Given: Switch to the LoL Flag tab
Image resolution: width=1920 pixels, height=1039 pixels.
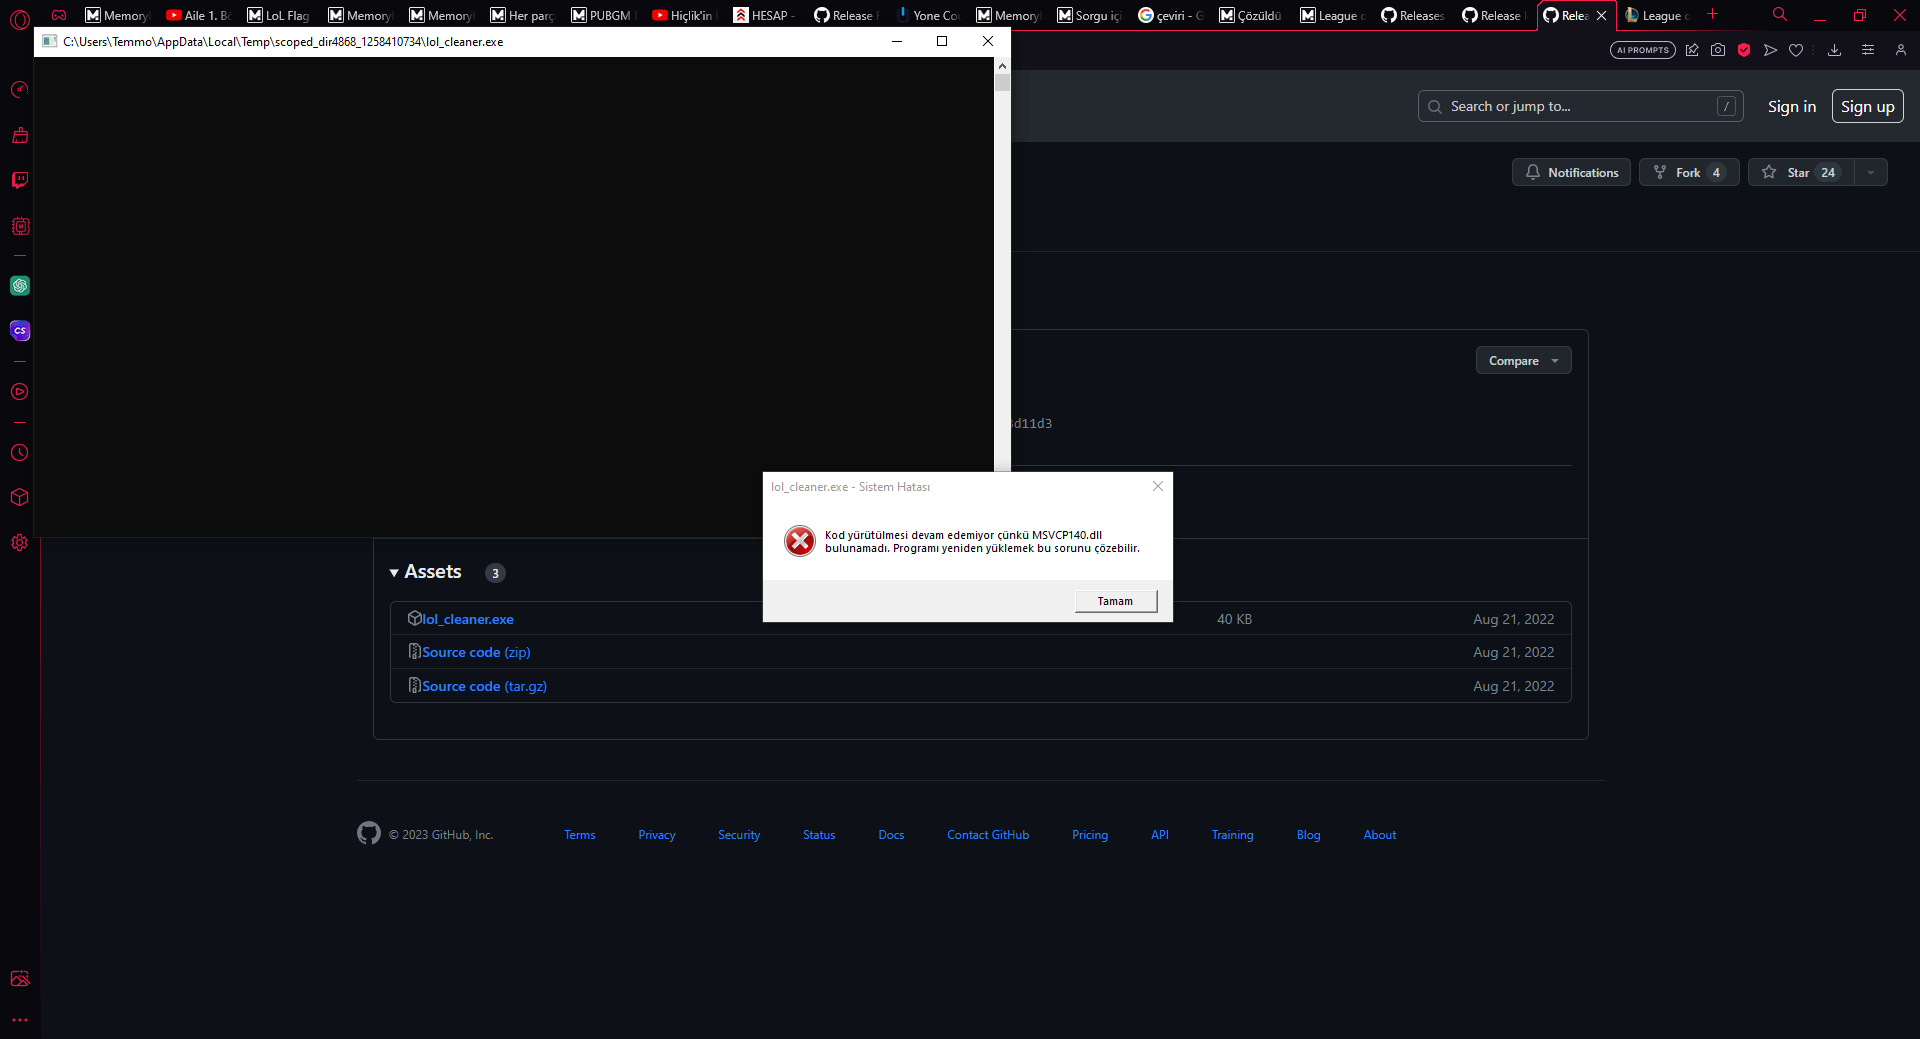Looking at the screenshot, I should [x=279, y=15].
